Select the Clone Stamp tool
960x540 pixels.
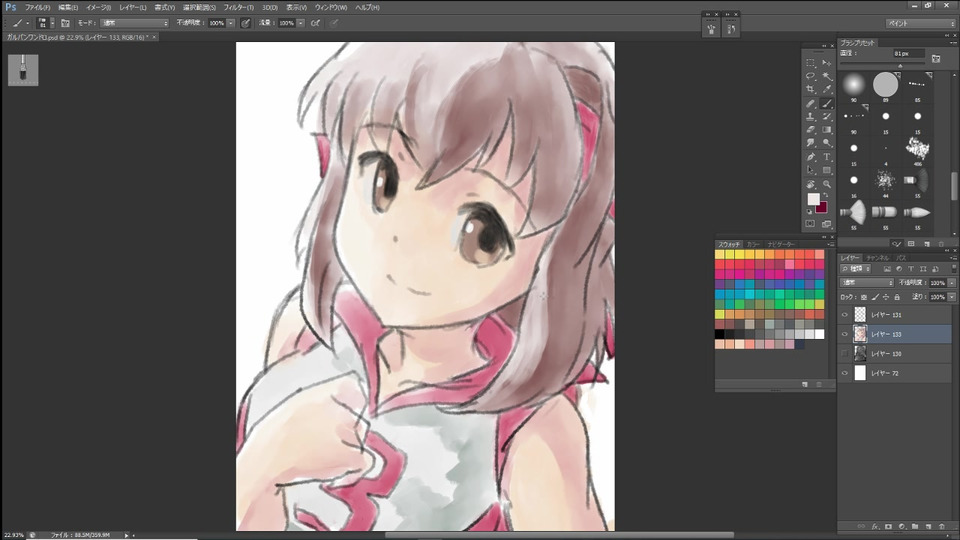811,116
